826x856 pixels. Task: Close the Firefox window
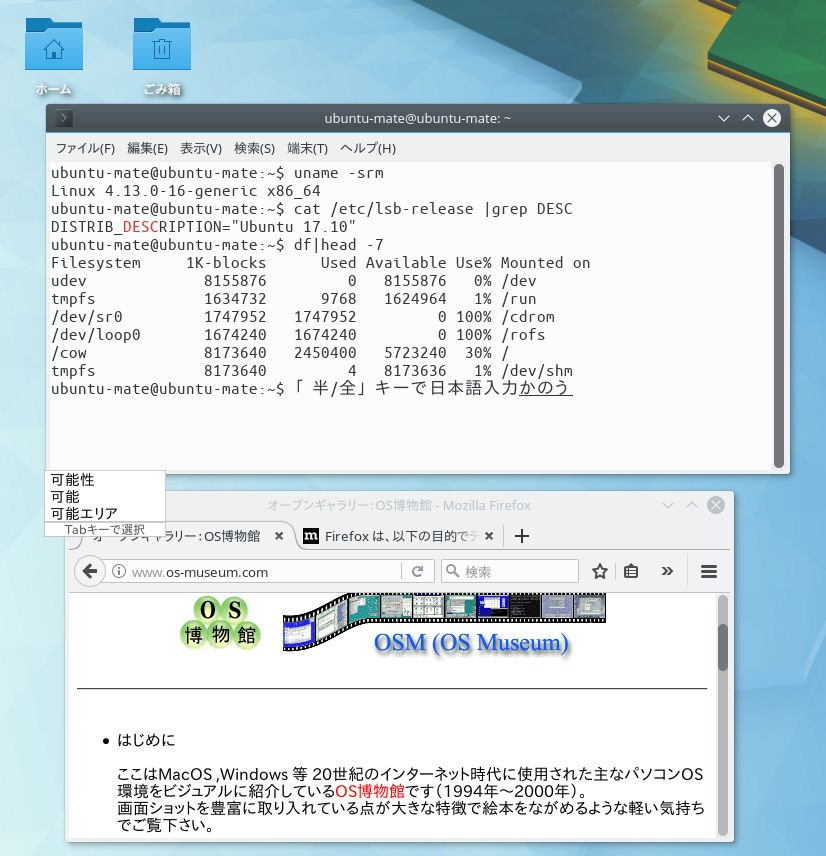coord(716,506)
